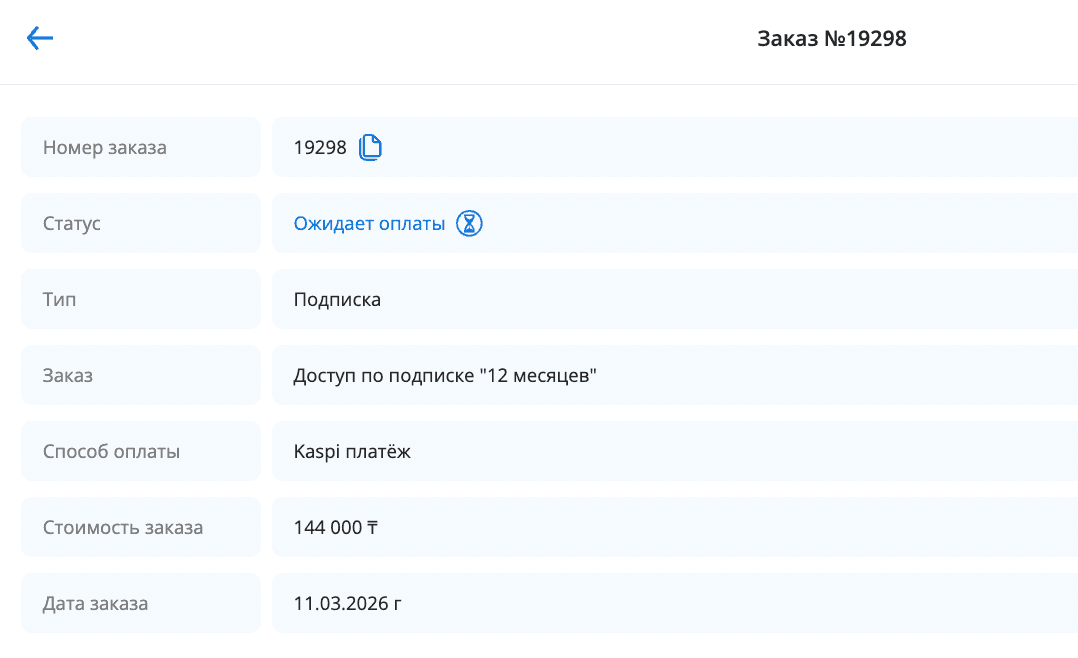Copy order number 19298 with copy icon
1078x658 pixels.
click(370, 148)
